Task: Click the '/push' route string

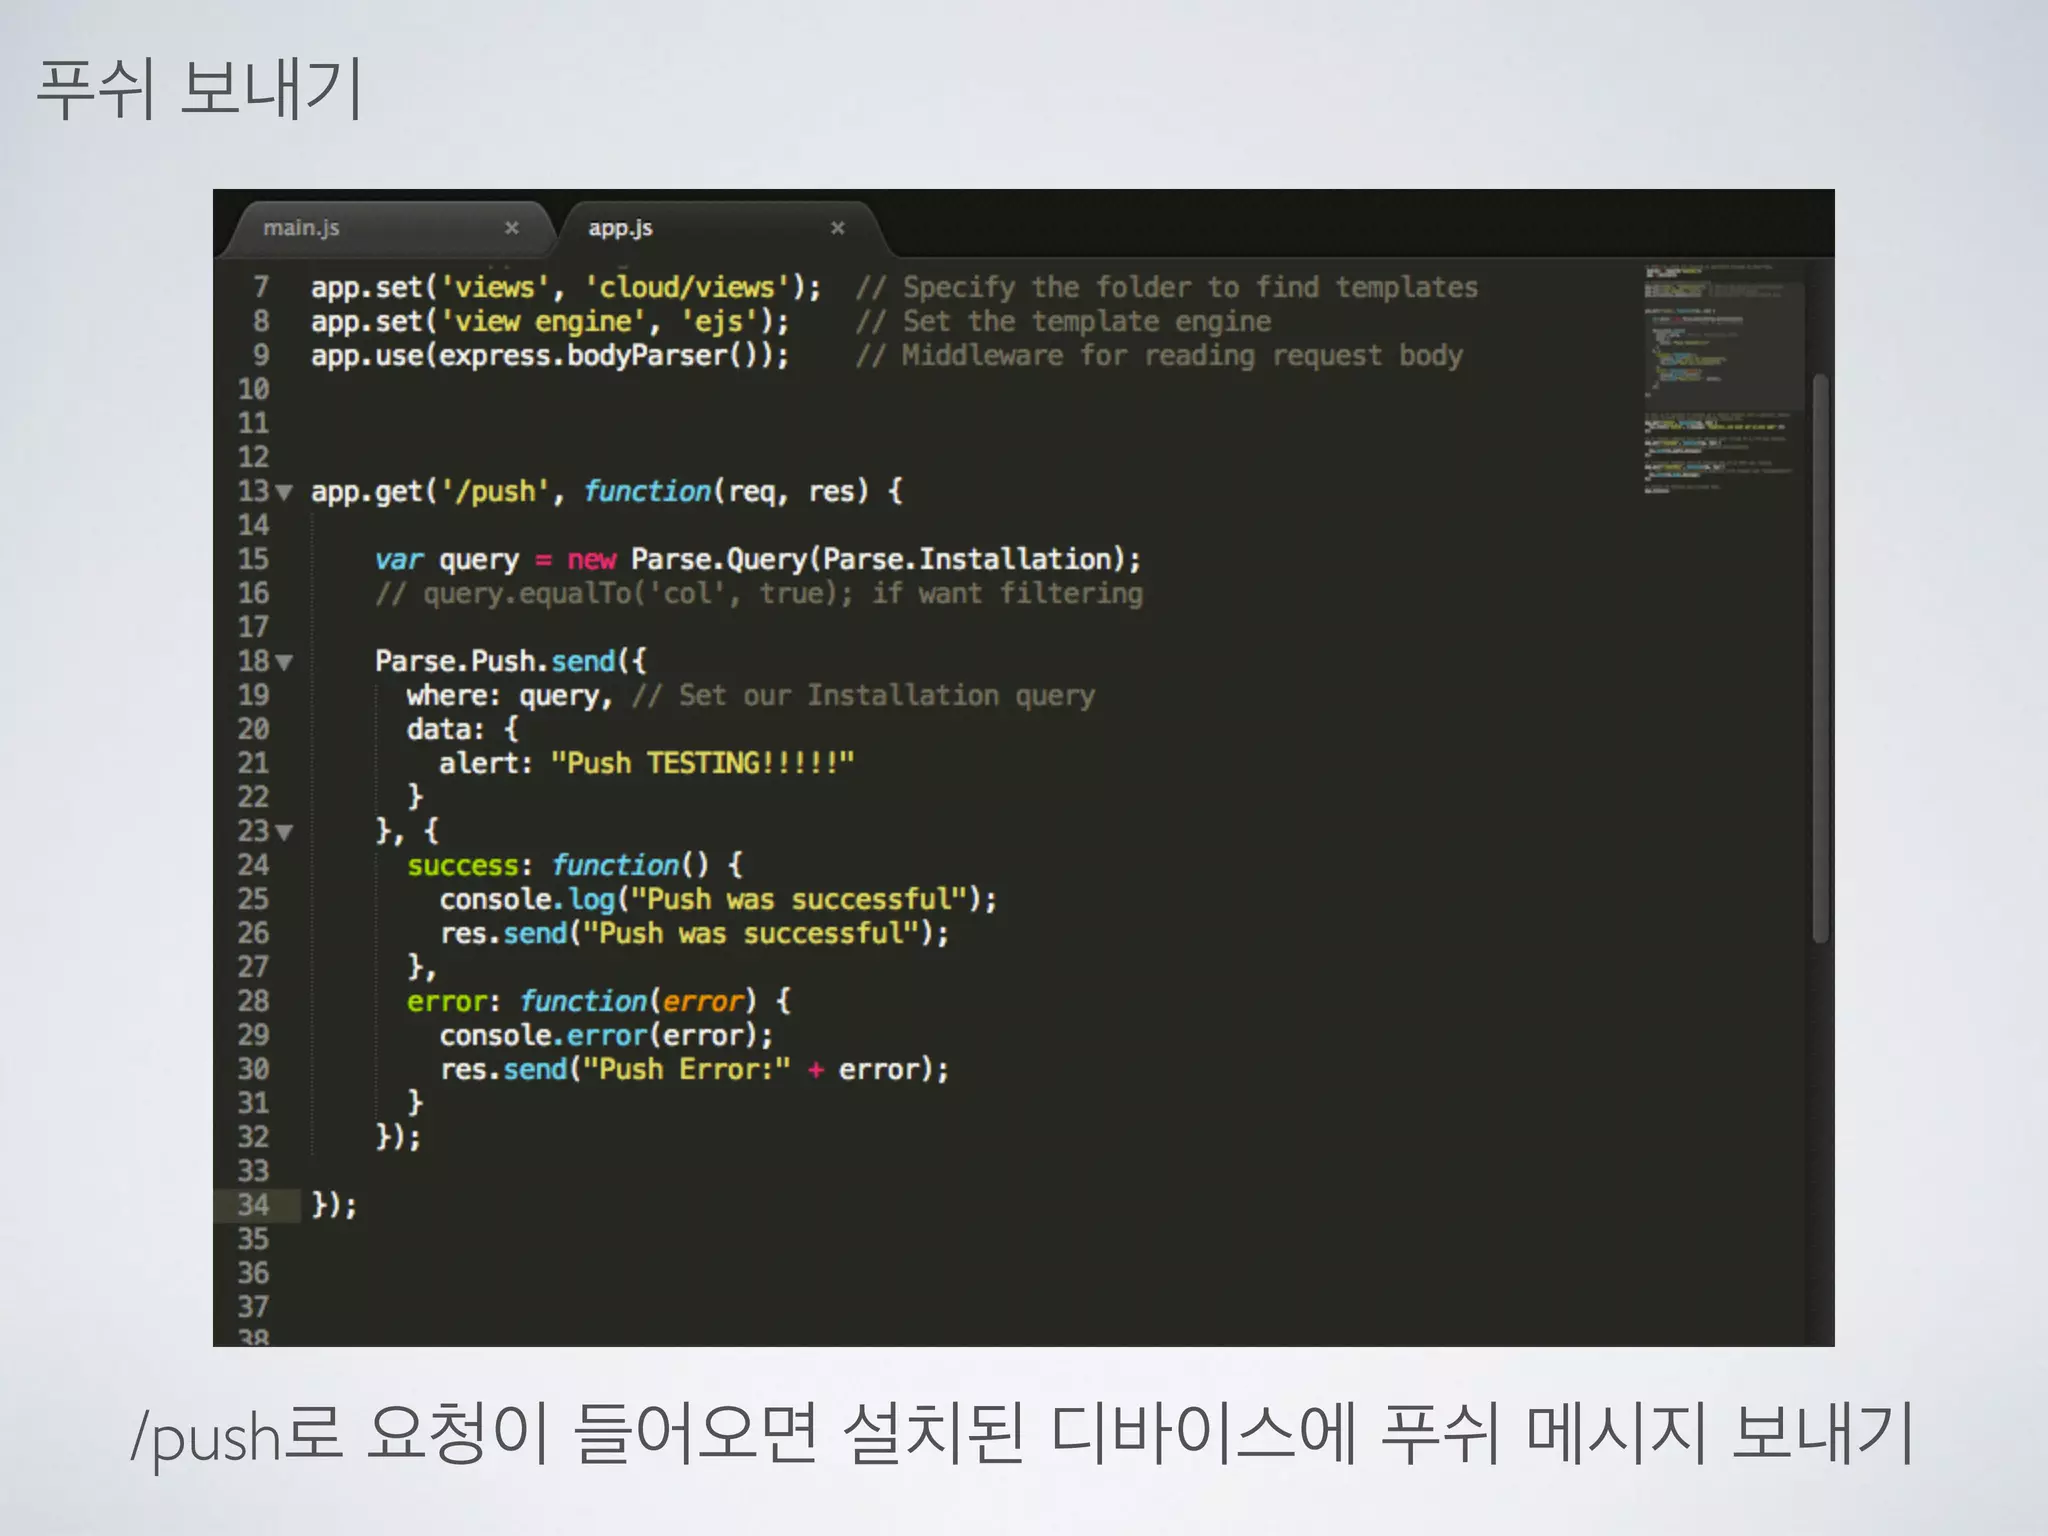Action: pyautogui.click(x=495, y=492)
